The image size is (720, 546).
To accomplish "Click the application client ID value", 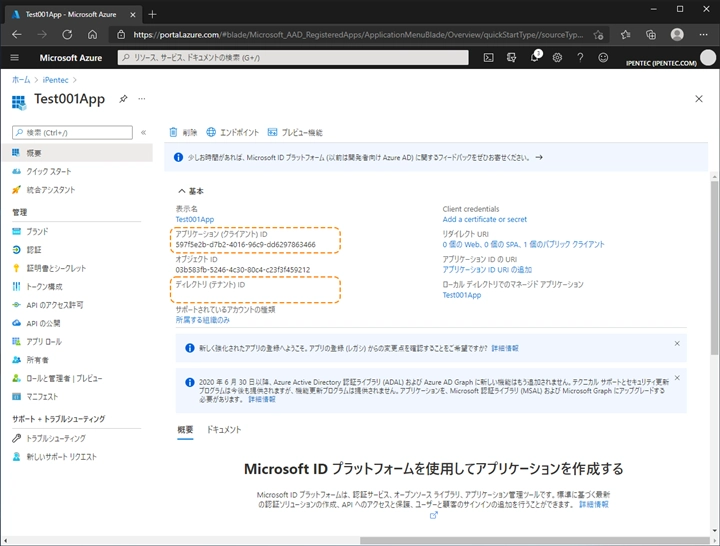I will point(246,244).
